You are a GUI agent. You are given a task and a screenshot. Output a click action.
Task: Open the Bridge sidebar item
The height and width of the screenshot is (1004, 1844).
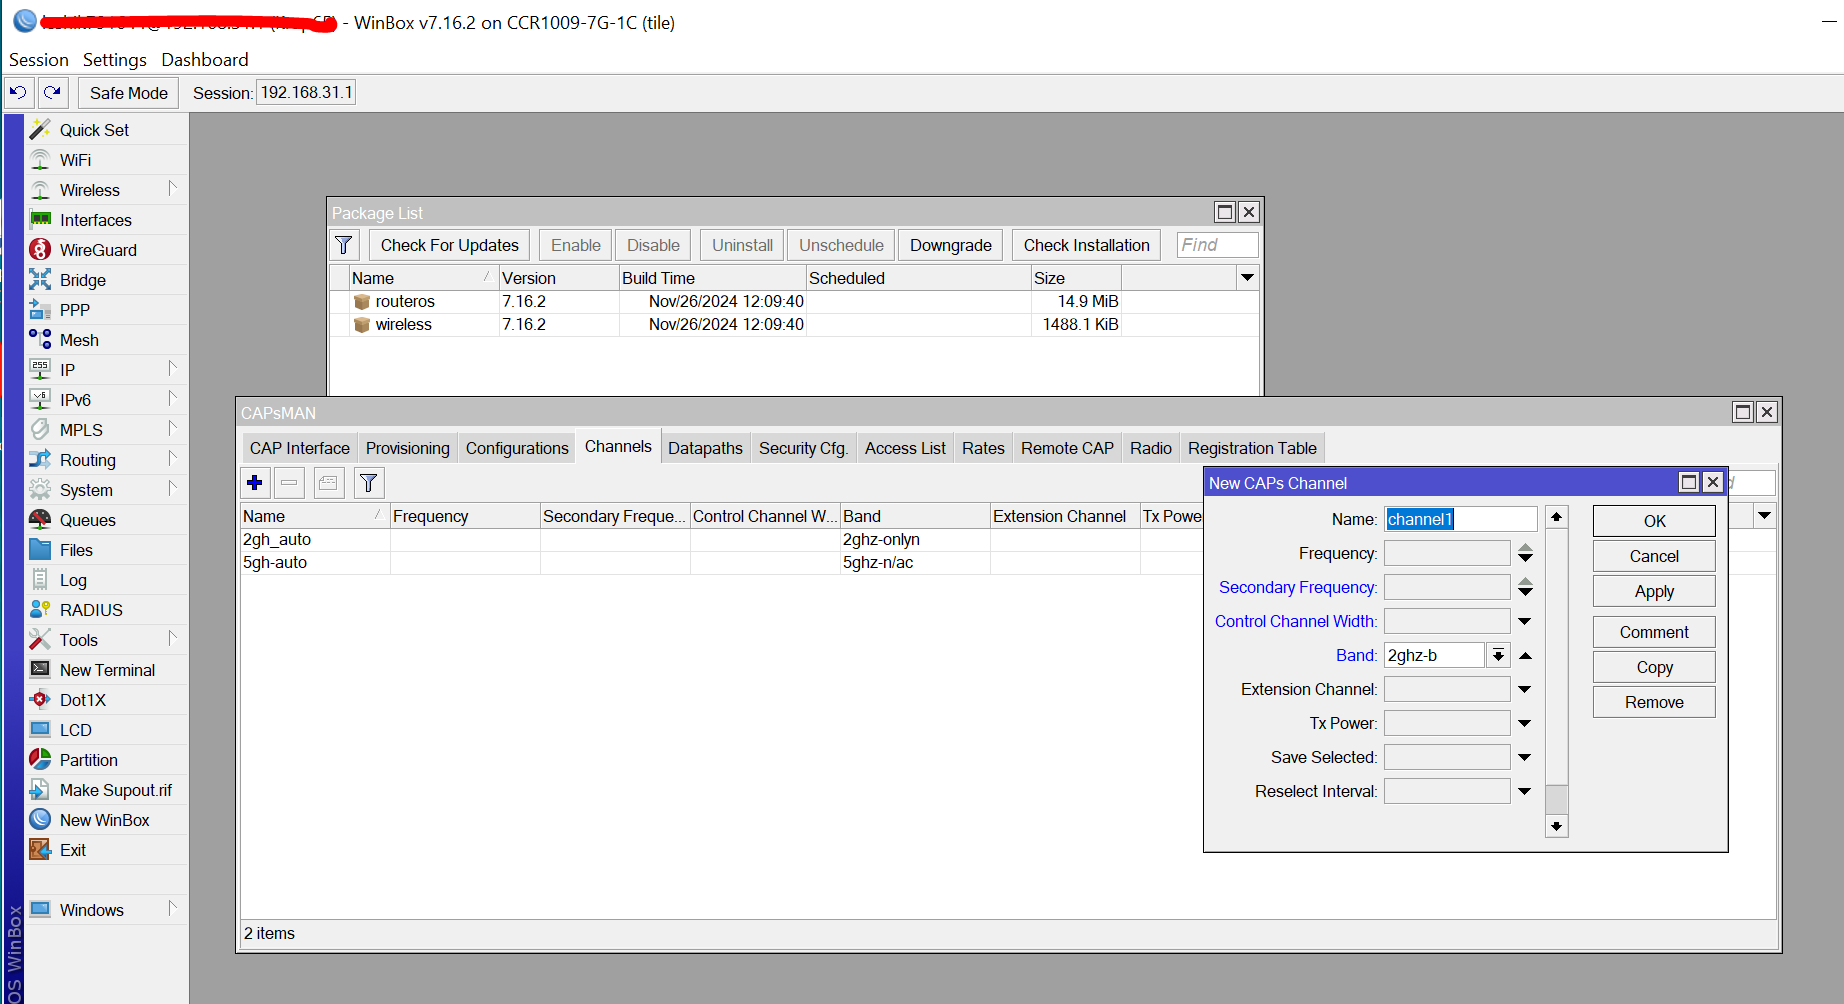[x=82, y=280]
